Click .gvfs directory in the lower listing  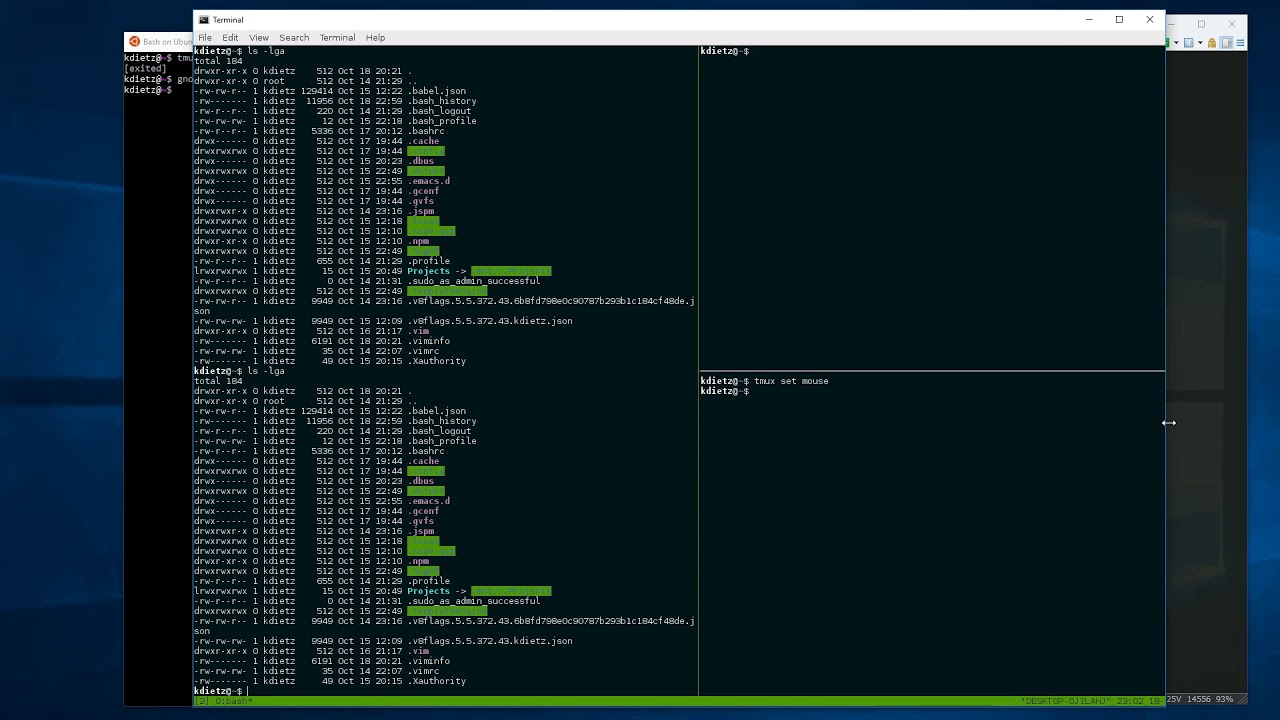[421, 521]
